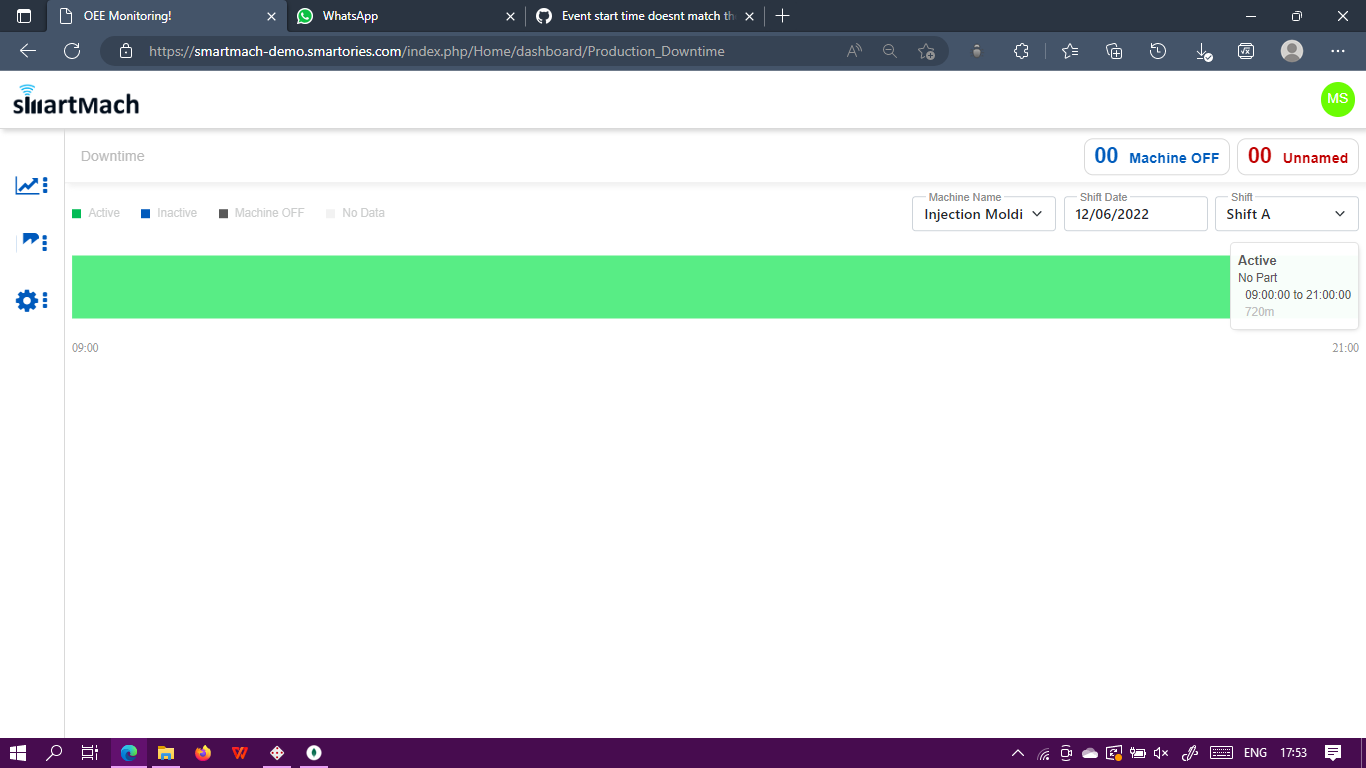The width and height of the screenshot is (1366, 768).
Task: Click the green Active color swatch
Action: (x=76, y=212)
